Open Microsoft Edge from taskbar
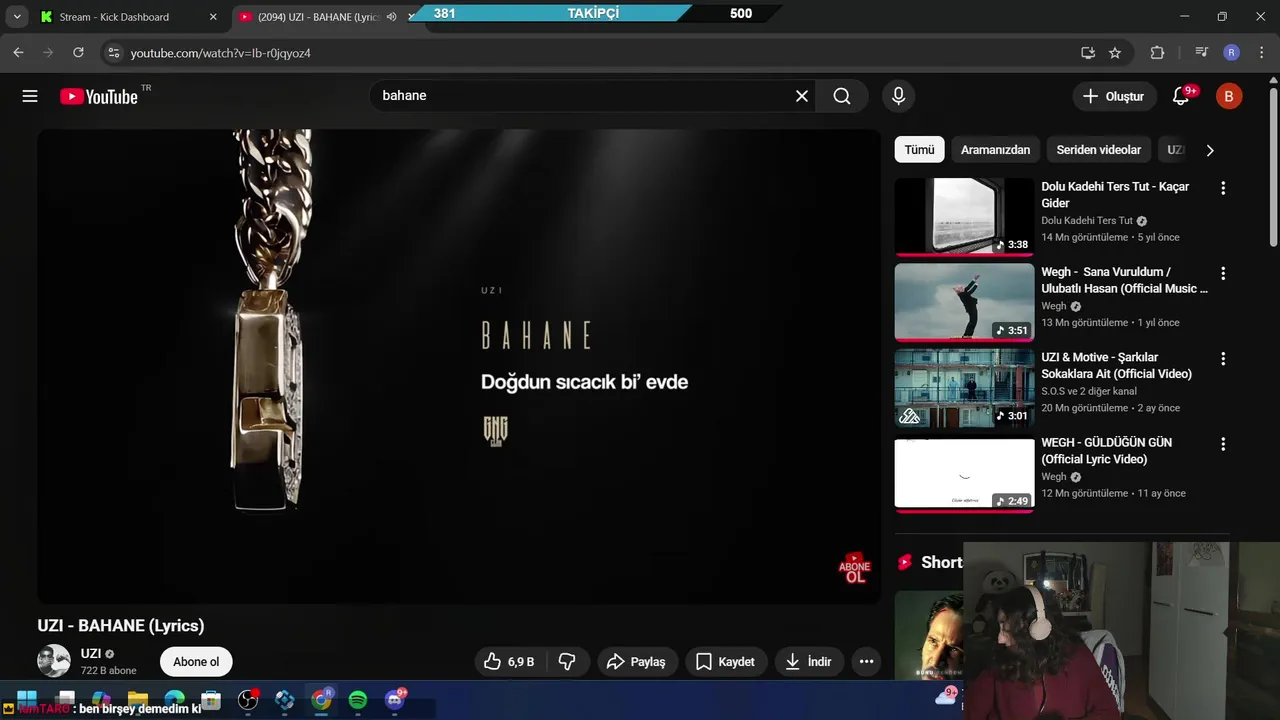The width and height of the screenshot is (1280, 720). point(174,700)
